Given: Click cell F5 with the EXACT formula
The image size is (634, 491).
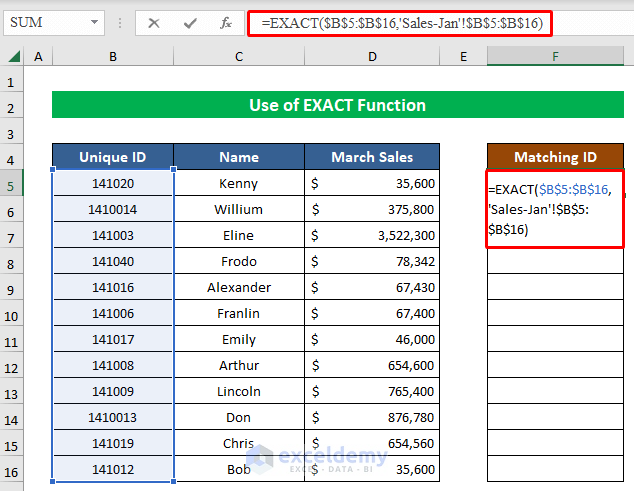Looking at the screenshot, I should [555, 209].
